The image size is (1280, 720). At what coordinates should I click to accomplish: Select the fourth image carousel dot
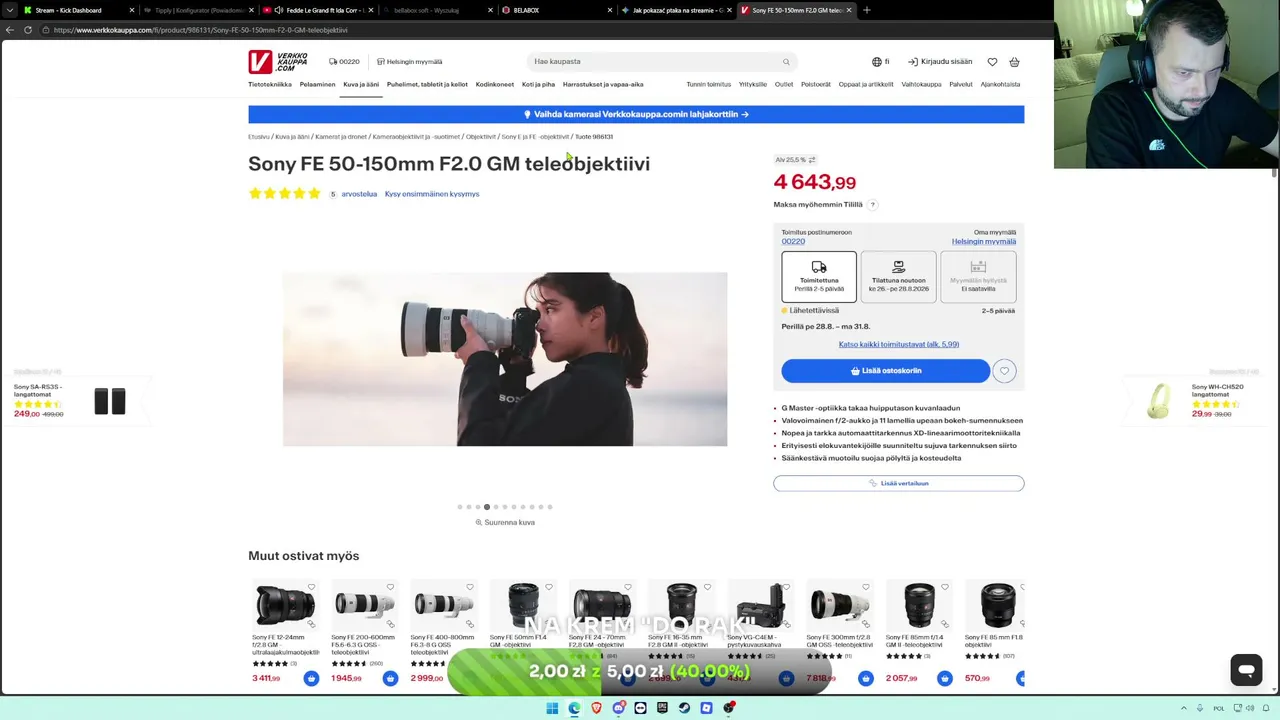487,507
